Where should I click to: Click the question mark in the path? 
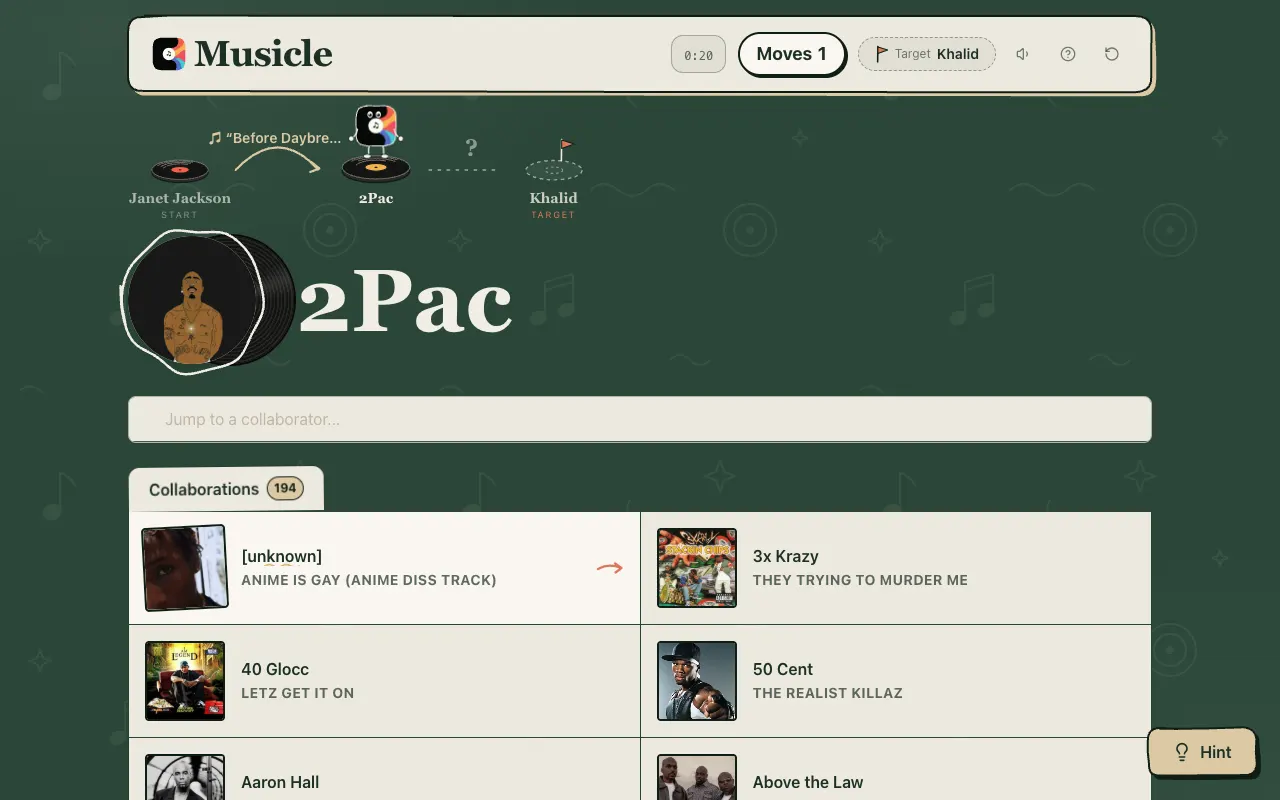coord(471,148)
